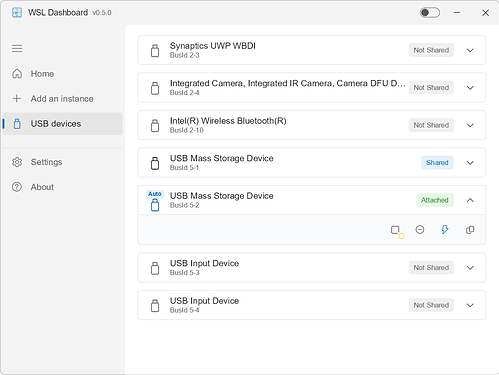Click the square icon with yellow badge
Screen dimensions: 499x375
(397, 231)
